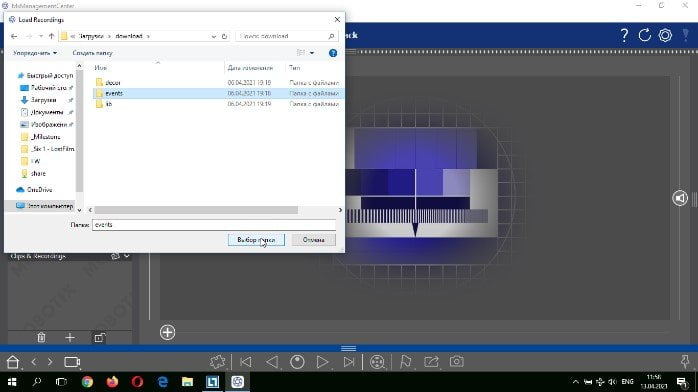
Task: Select Документы documents in sidebar
Action: 47,112
